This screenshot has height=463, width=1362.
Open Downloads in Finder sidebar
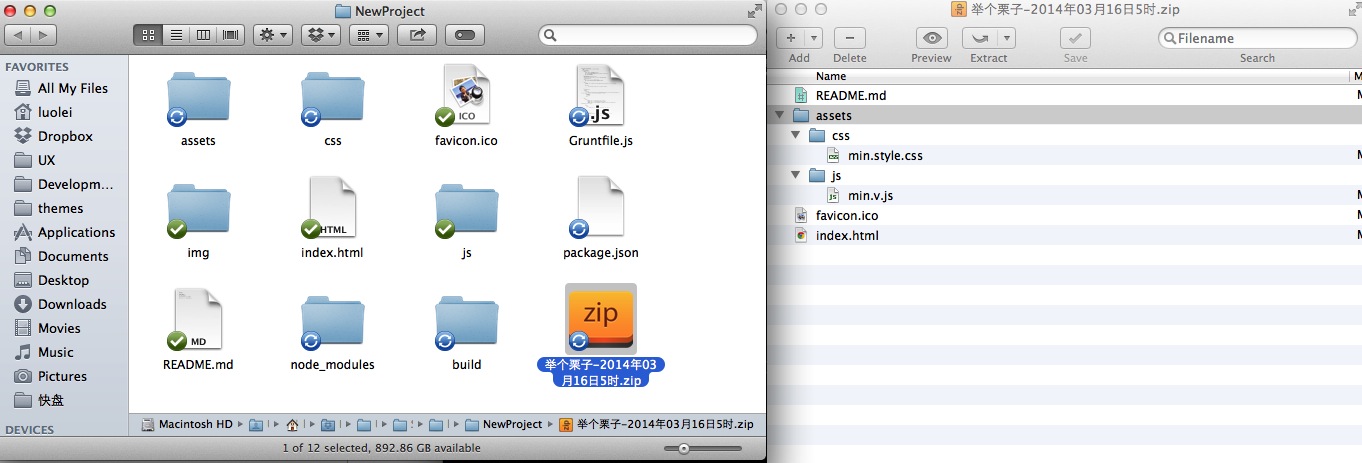72,304
